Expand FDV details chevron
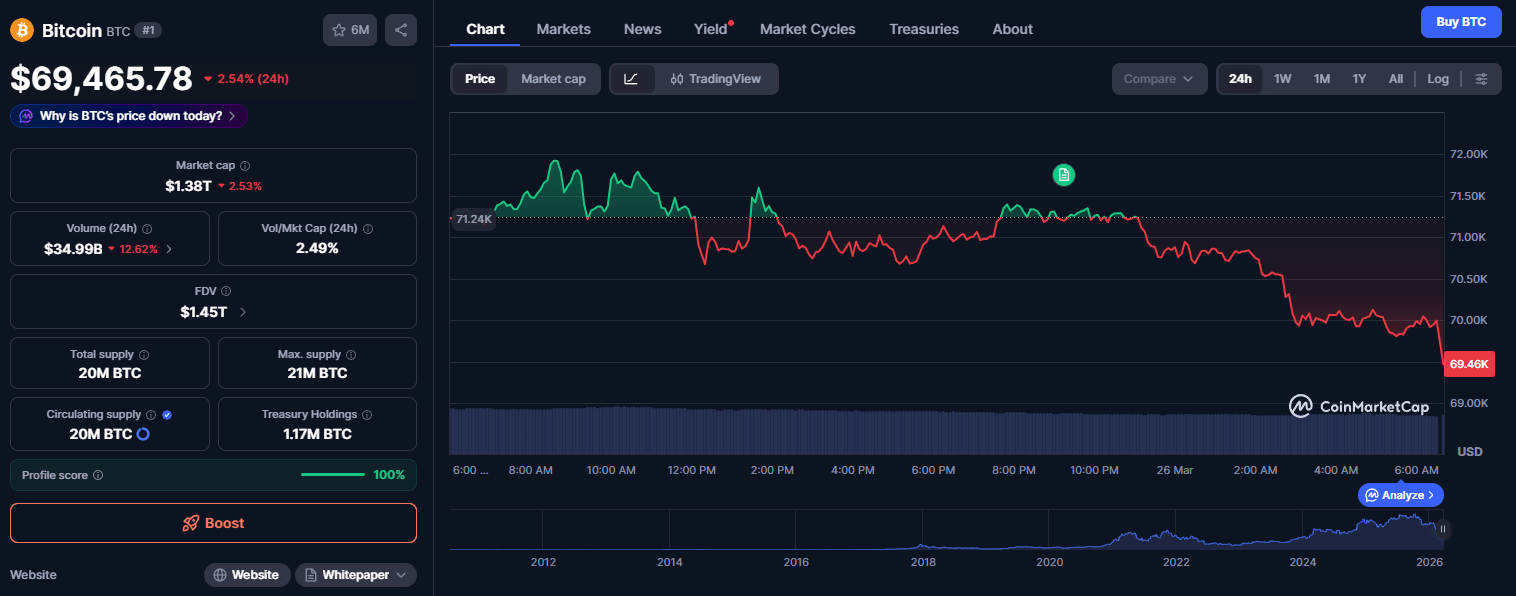Screen dimensions: 1516x596 click(243, 312)
